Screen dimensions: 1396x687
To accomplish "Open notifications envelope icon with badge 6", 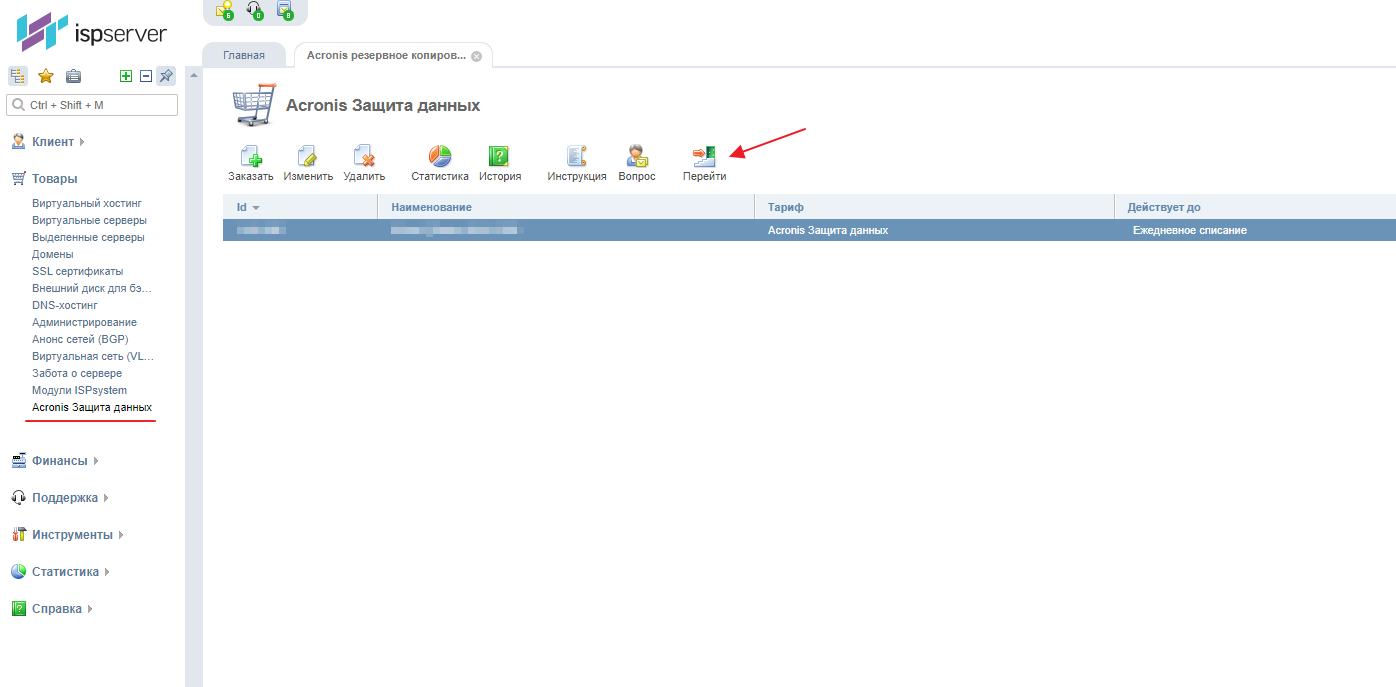I will [x=225, y=11].
